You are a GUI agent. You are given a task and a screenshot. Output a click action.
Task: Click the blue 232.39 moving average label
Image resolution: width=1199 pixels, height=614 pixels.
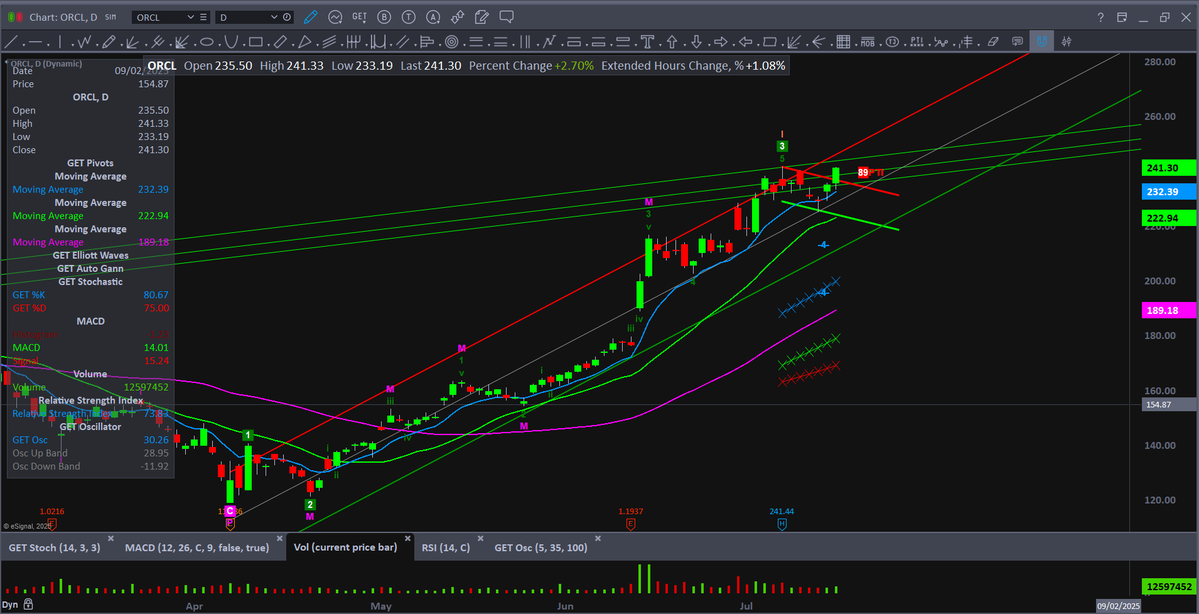[x=1168, y=191]
